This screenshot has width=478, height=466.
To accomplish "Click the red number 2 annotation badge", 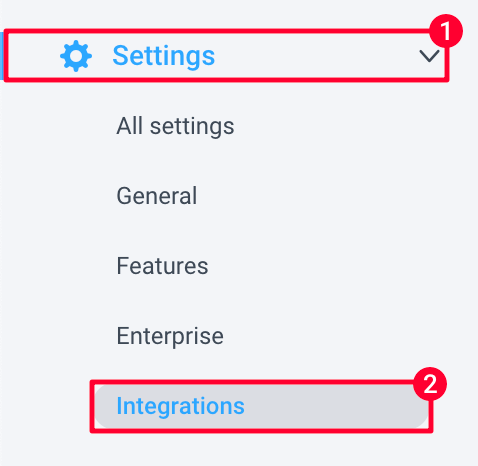I will click(x=430, y=384).
